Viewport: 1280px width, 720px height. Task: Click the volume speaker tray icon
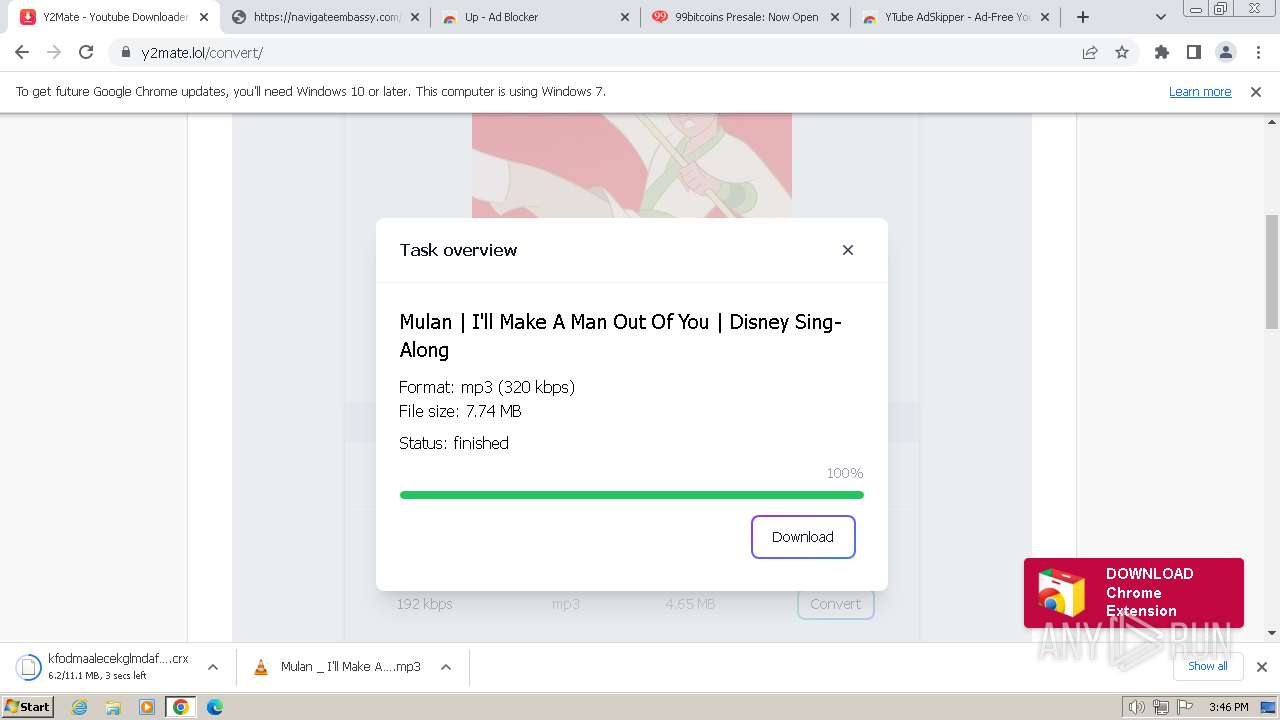point(1136,707)
